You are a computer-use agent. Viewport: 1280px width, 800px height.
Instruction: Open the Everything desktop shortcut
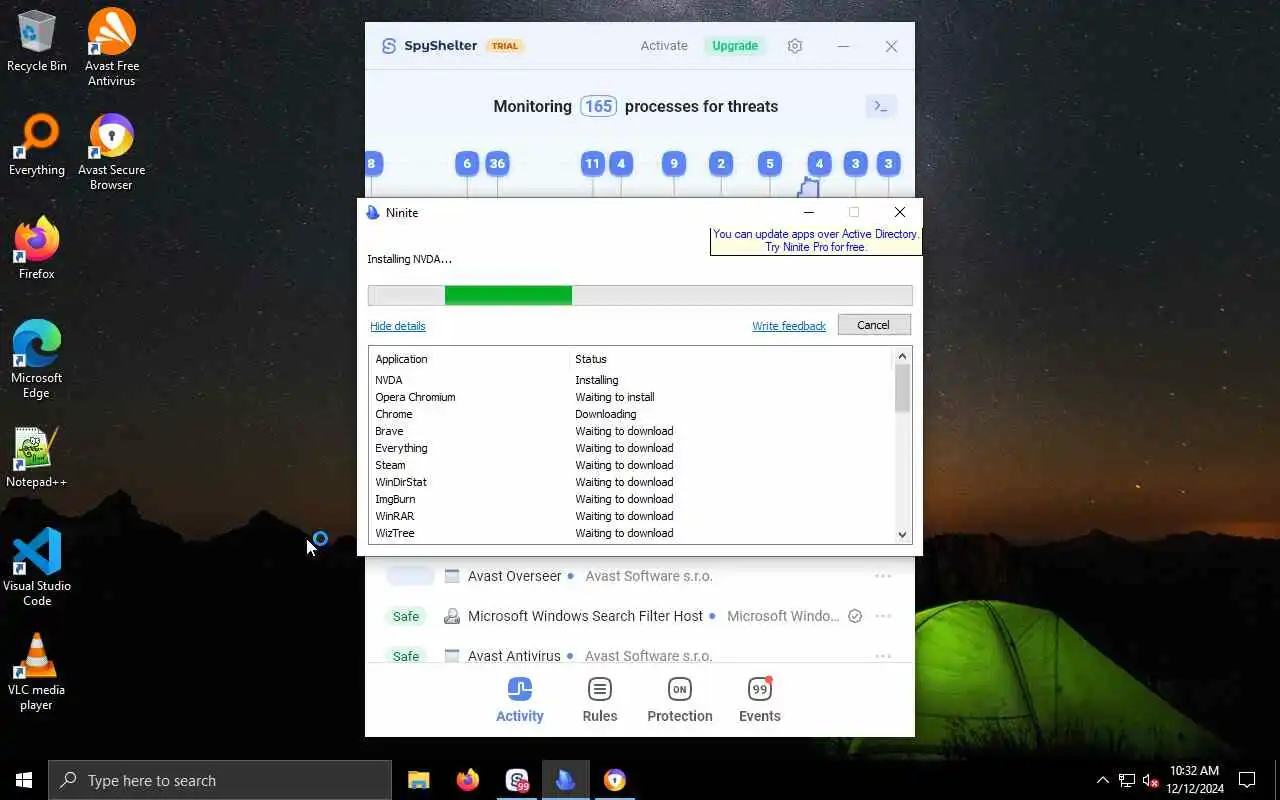pyautogui.click(x=37, y=146)
